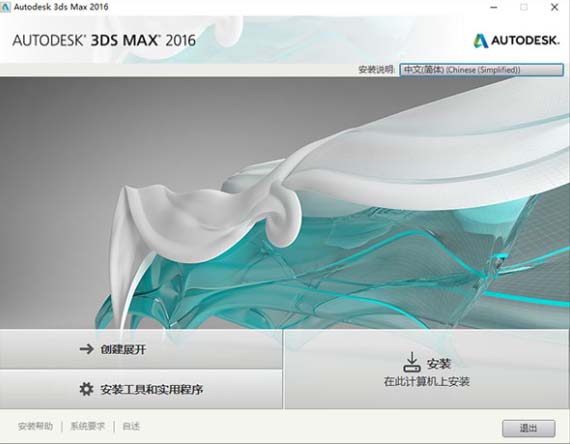This screenshot has height=444, width=570.
Task: Click the arrow icon beside 创建展开
Action: 87,349
